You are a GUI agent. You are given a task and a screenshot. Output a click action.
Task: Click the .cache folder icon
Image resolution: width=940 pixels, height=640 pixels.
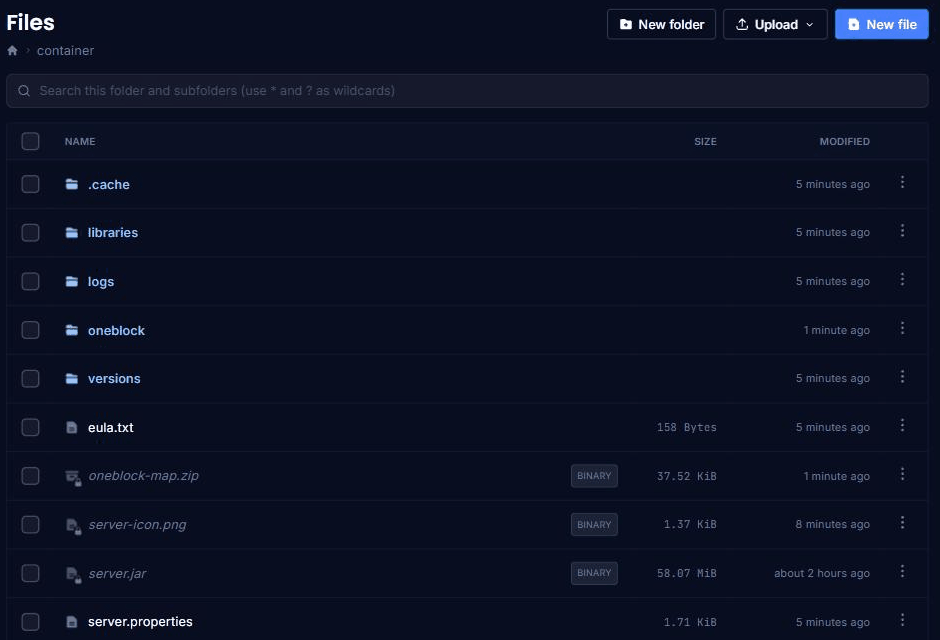72,184
